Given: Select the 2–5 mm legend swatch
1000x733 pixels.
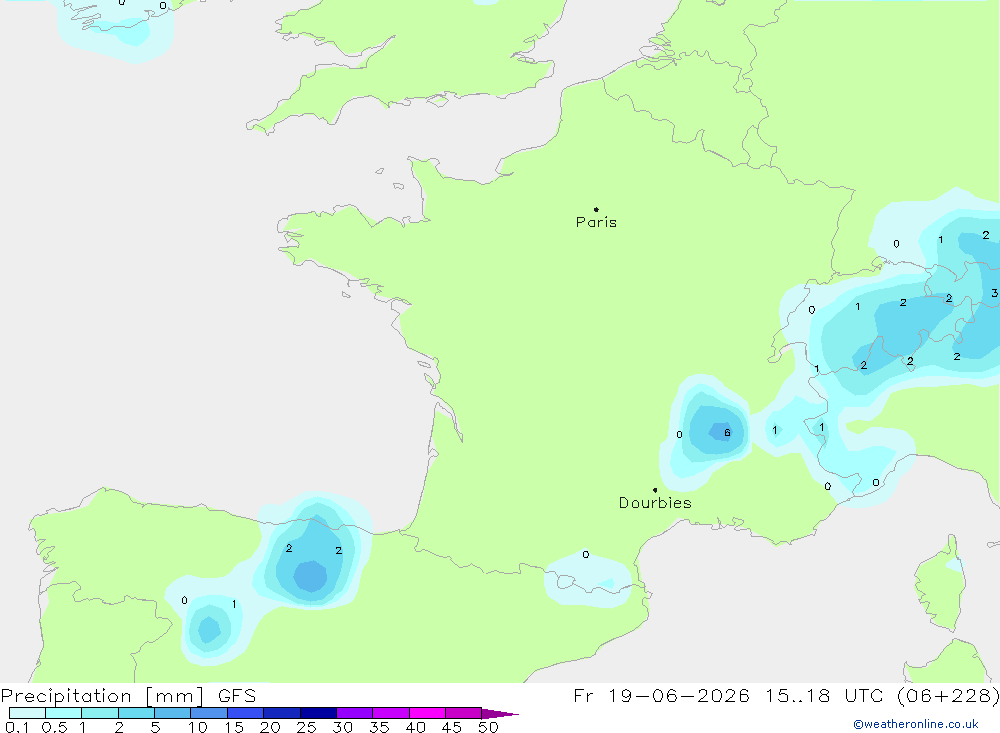Looking at the screenshot, I should click(136, 713).
